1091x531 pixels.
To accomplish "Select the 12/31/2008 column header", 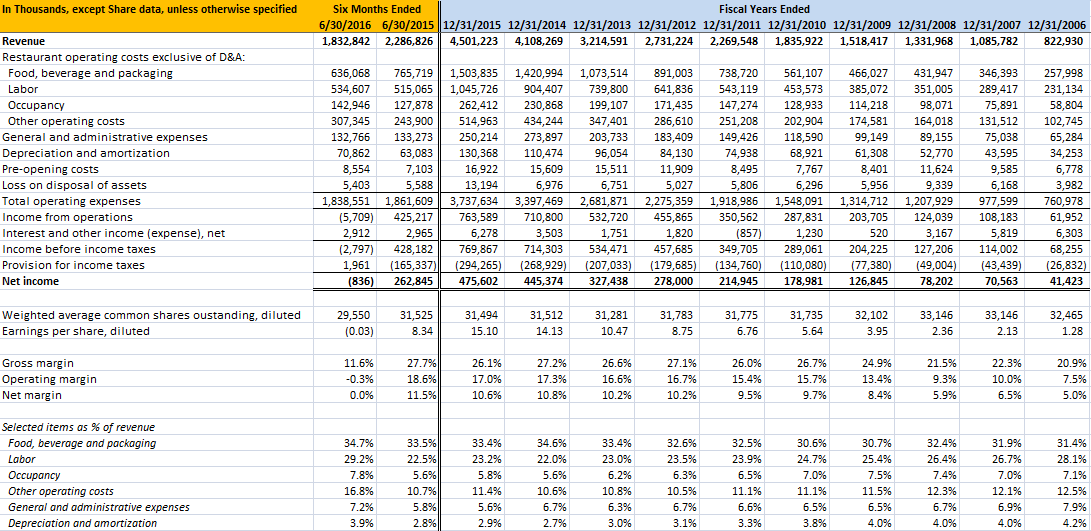I will (x=927, y=25).
